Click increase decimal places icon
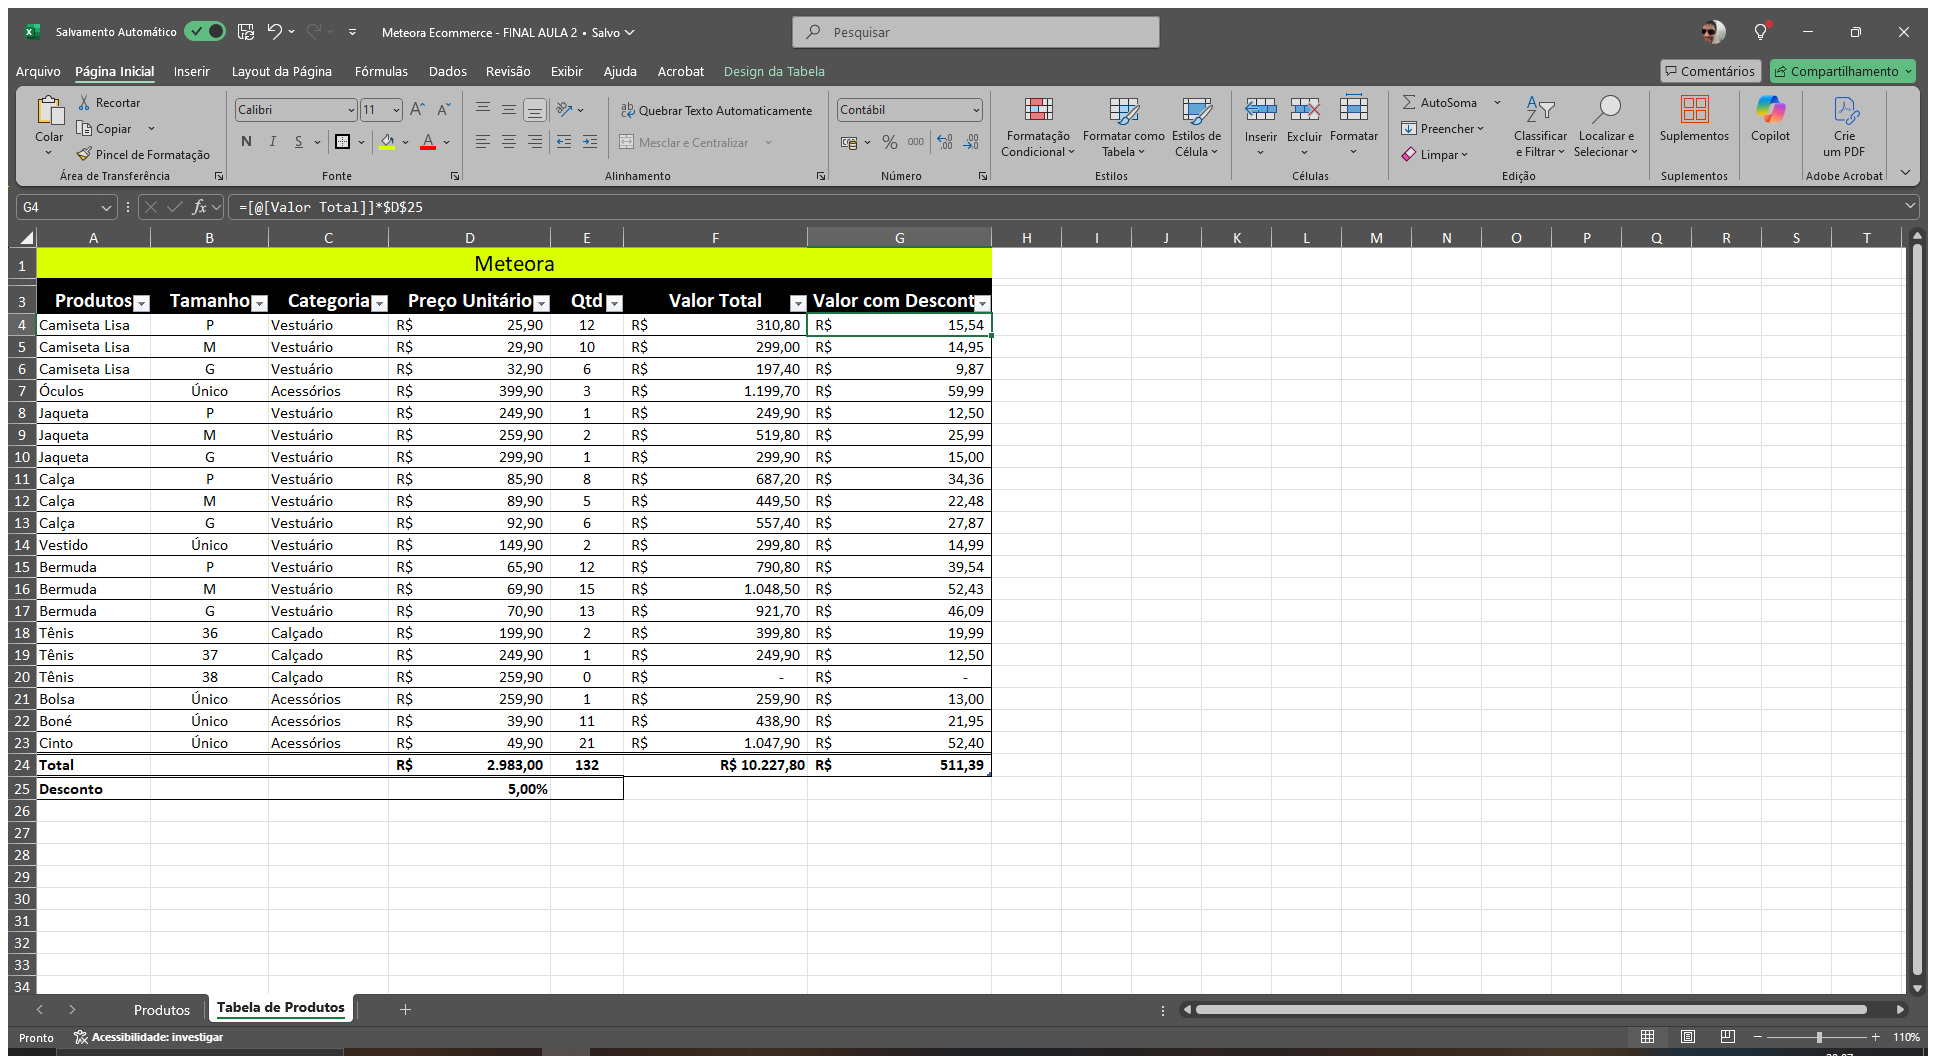The height and width of the screenshot is (1056, 1936). pos(945,142)
